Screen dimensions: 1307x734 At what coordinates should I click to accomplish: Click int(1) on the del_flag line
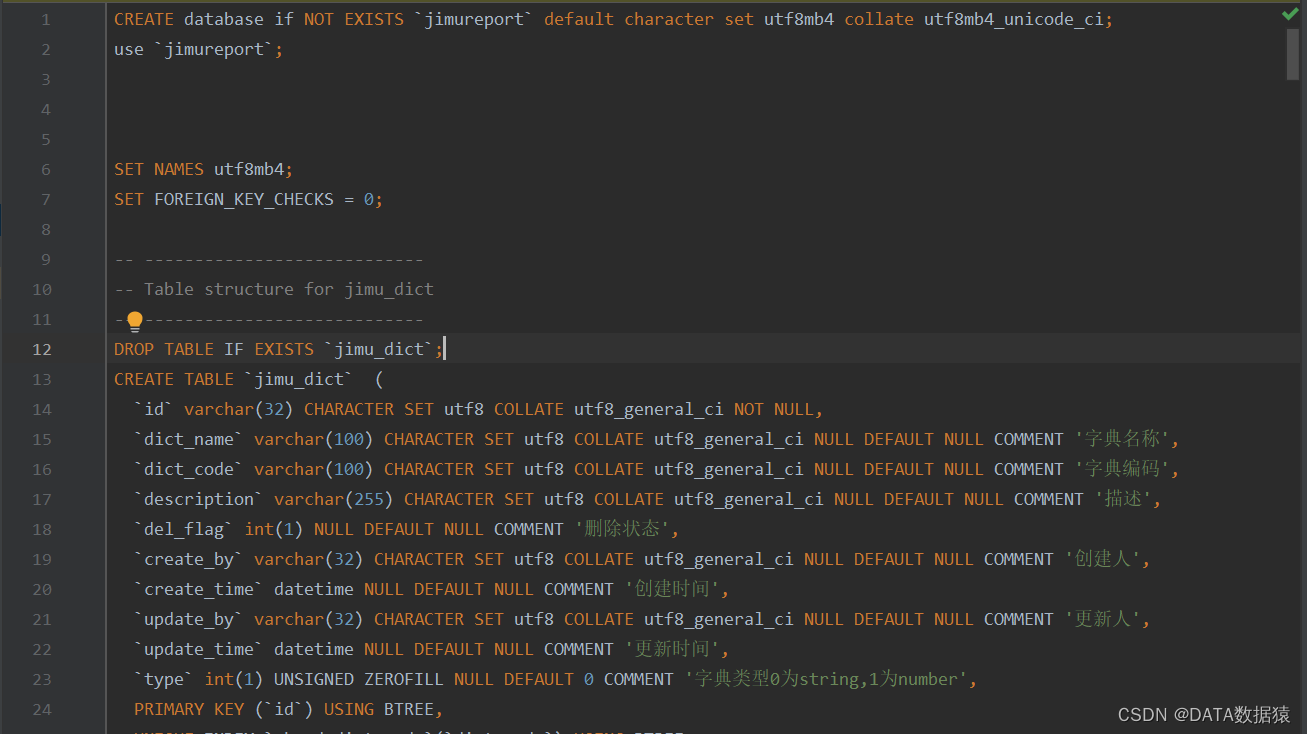coord(274,529)
